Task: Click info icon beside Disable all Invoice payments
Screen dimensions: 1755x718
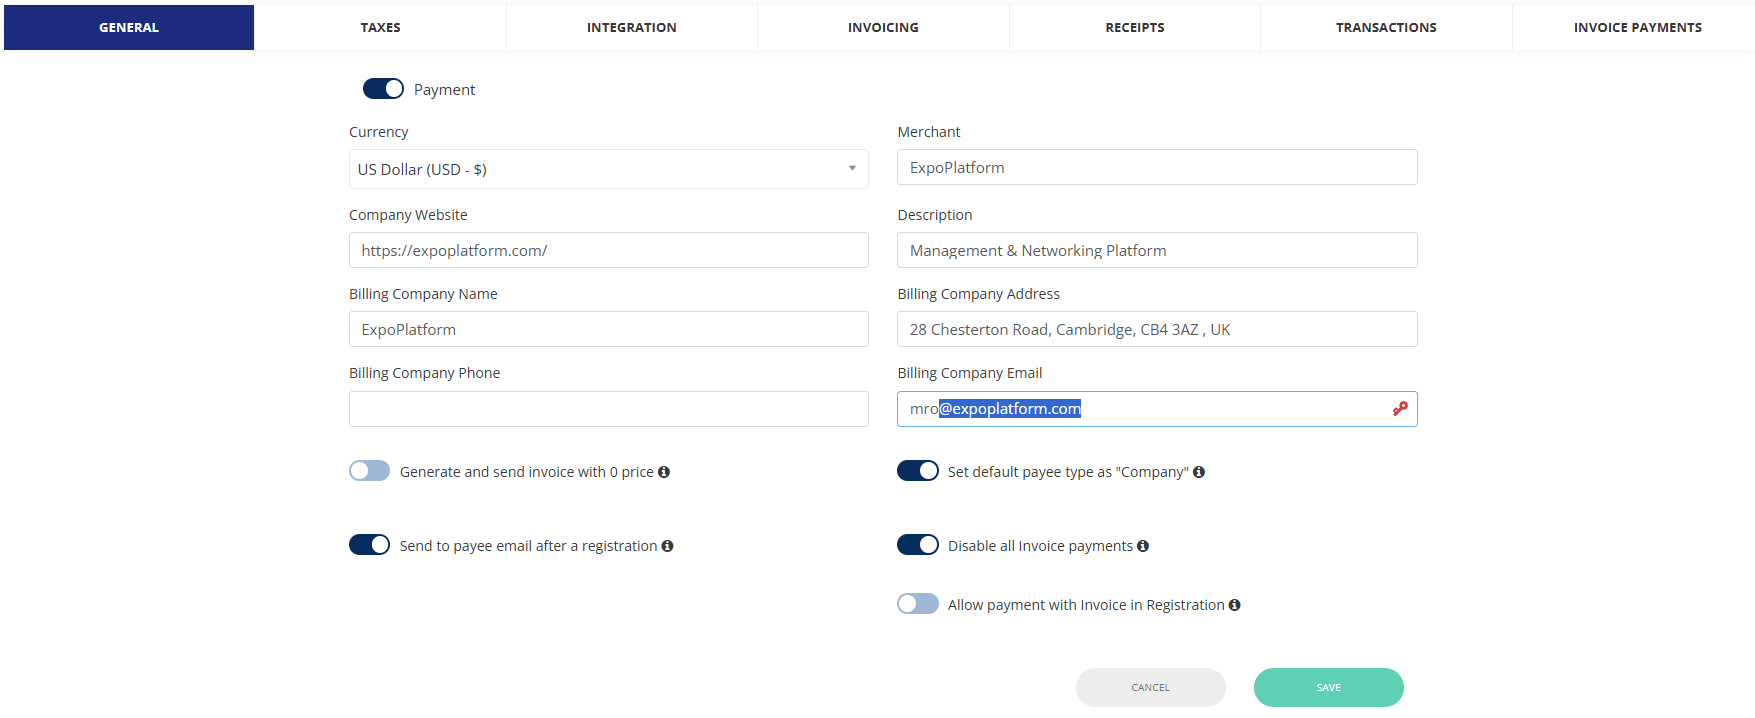Action: pyautogui.click(x=1143, y=546)
